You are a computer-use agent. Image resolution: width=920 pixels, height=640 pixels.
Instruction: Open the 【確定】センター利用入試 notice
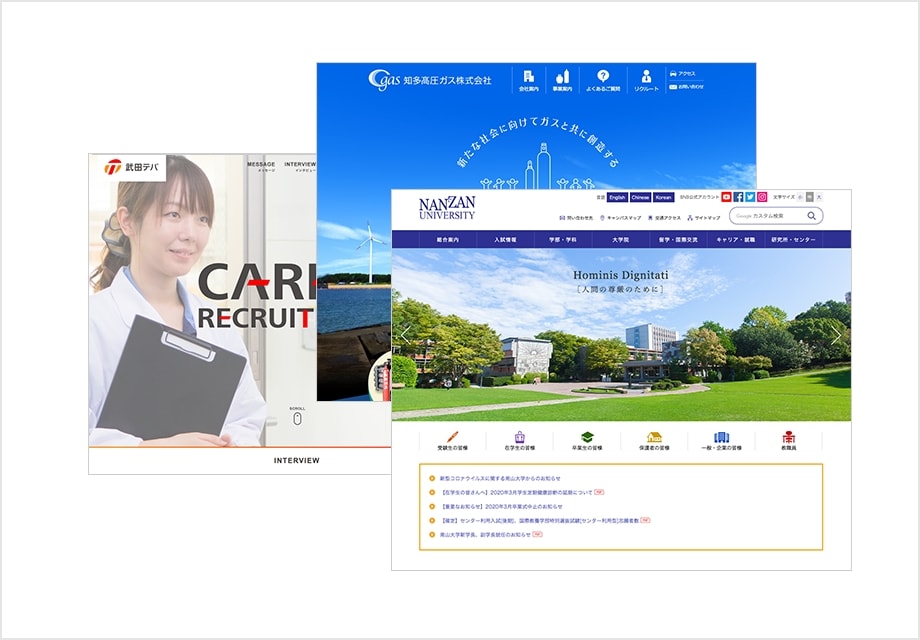(539, 520)
